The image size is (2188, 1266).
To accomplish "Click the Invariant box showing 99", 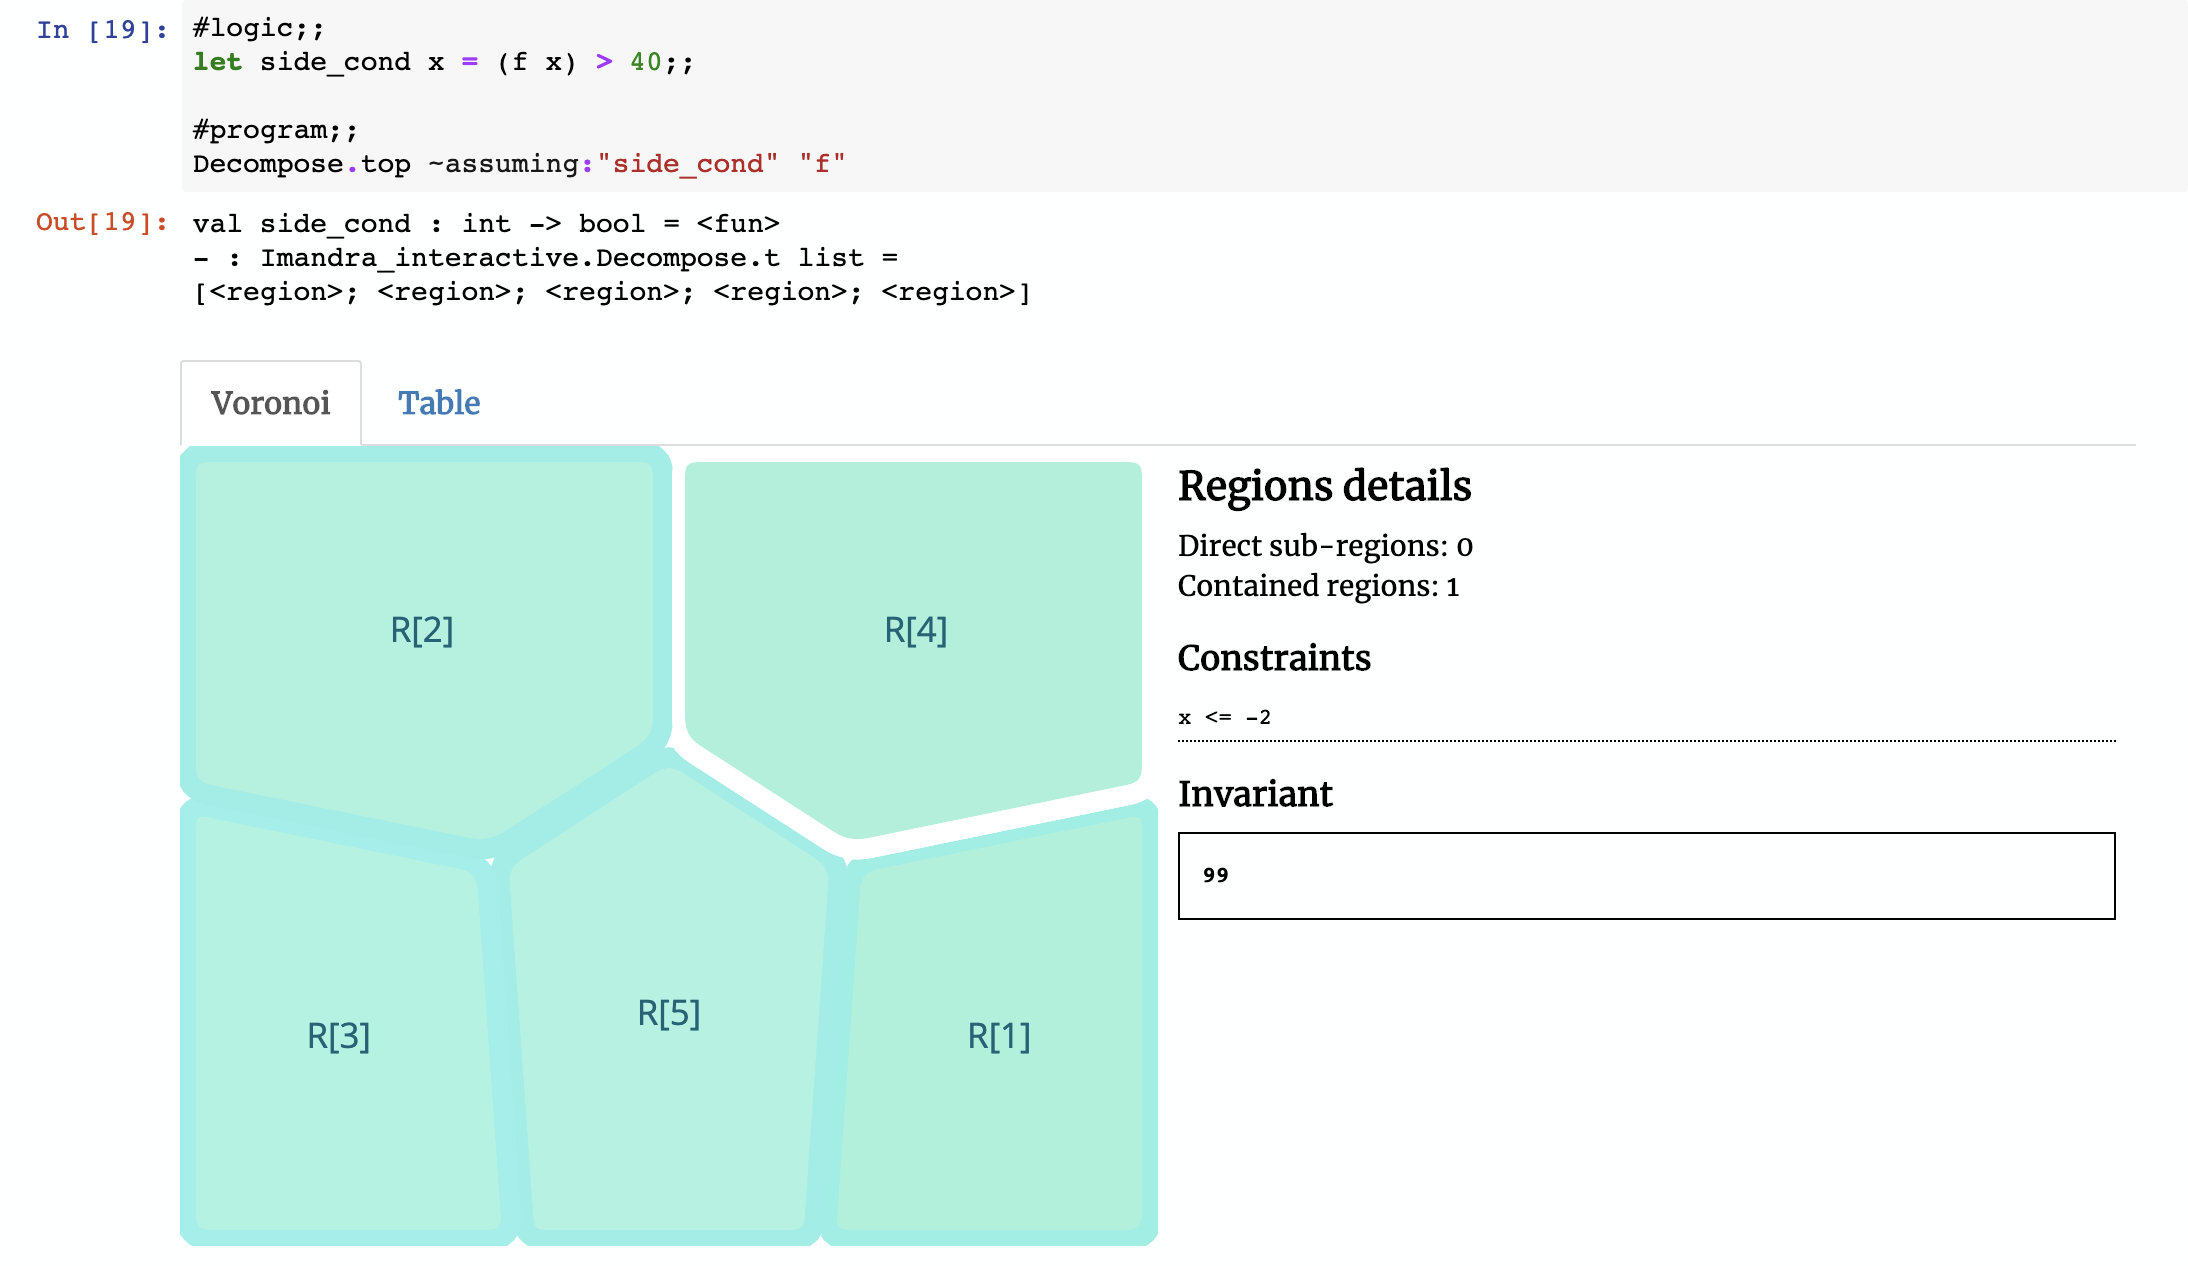I will [x=1645, y=875].
